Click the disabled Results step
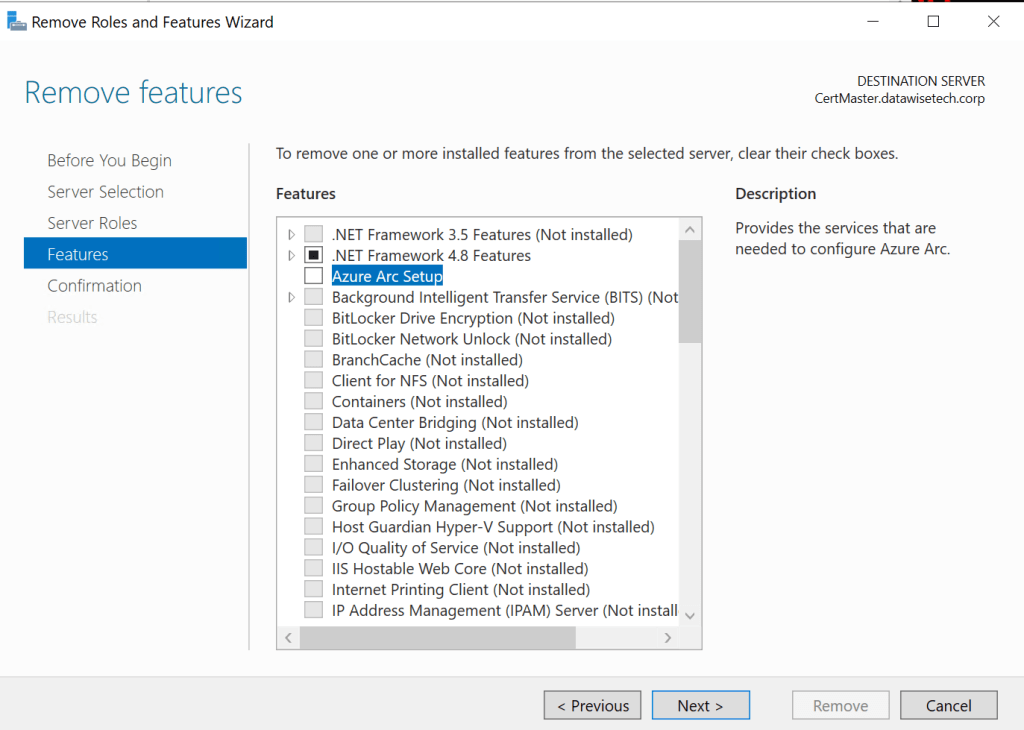Image resolution: width=1024 pixels, height=730 pixels. coord(72,317)
